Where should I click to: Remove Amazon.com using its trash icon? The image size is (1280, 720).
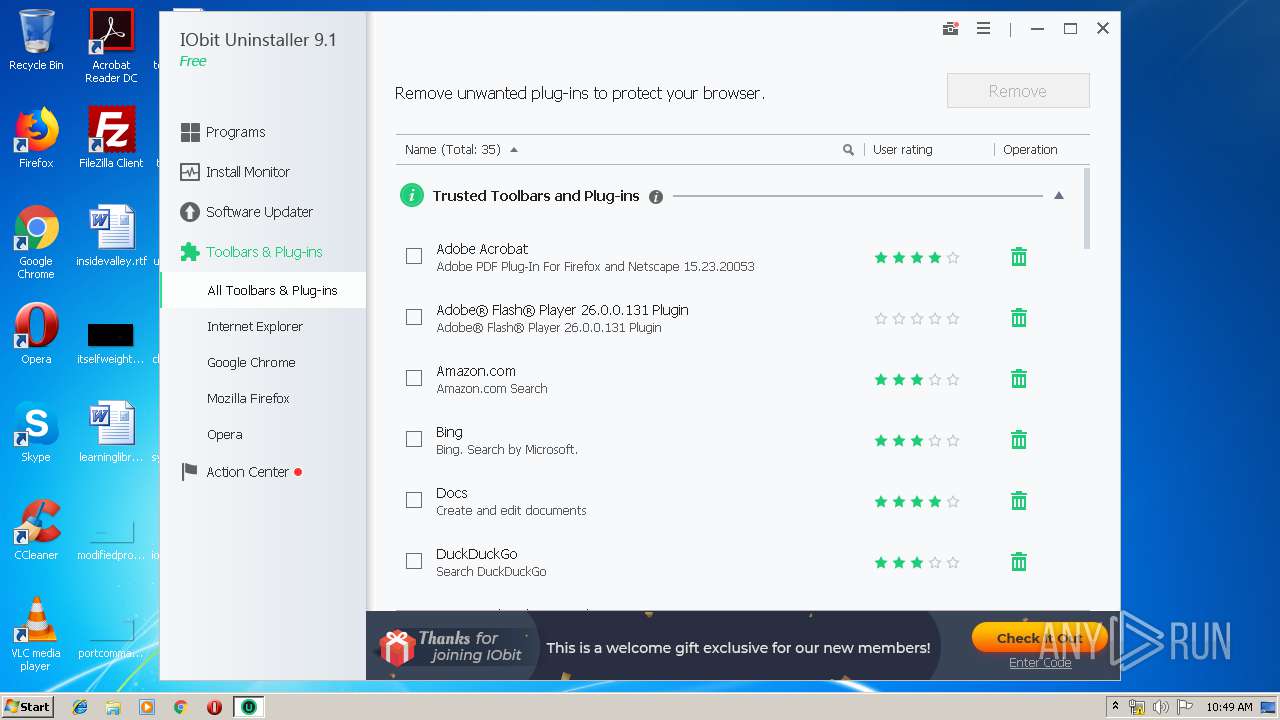[1019, 379]
